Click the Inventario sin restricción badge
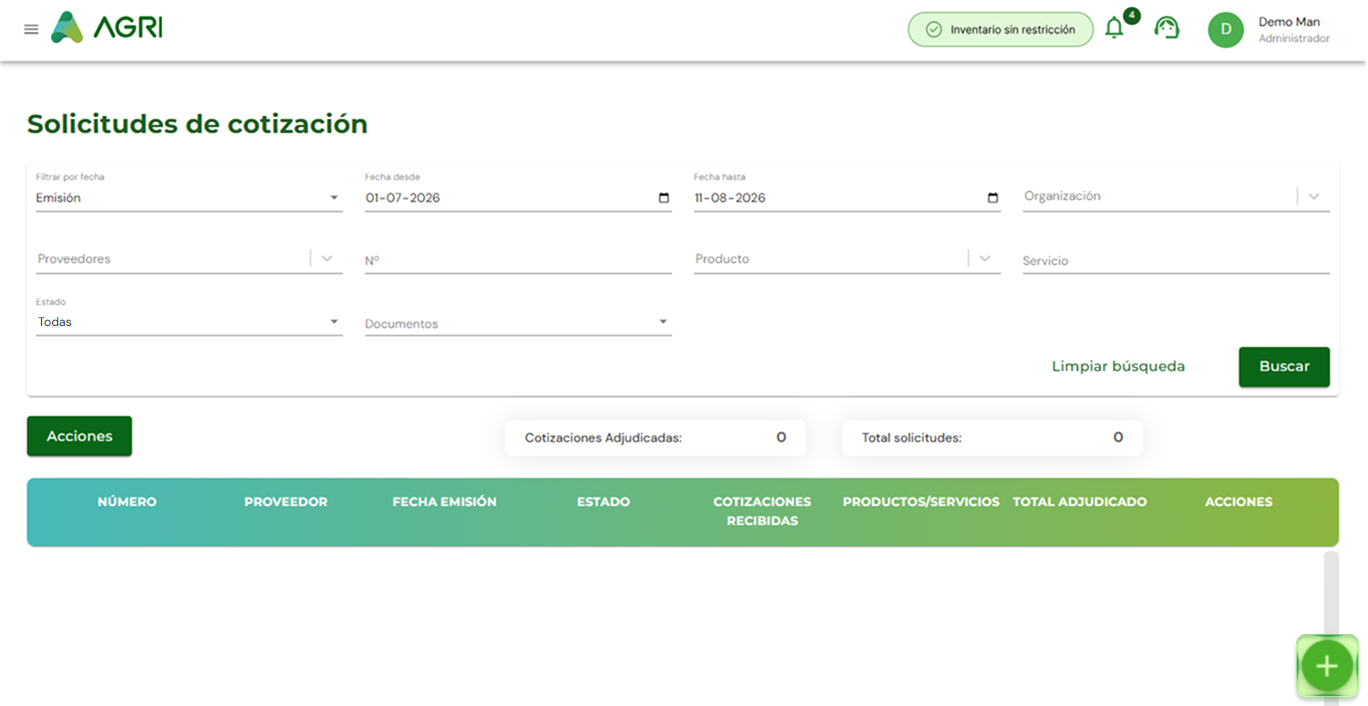This screenshot has height=706, width=1368. tap(1001, 30)
